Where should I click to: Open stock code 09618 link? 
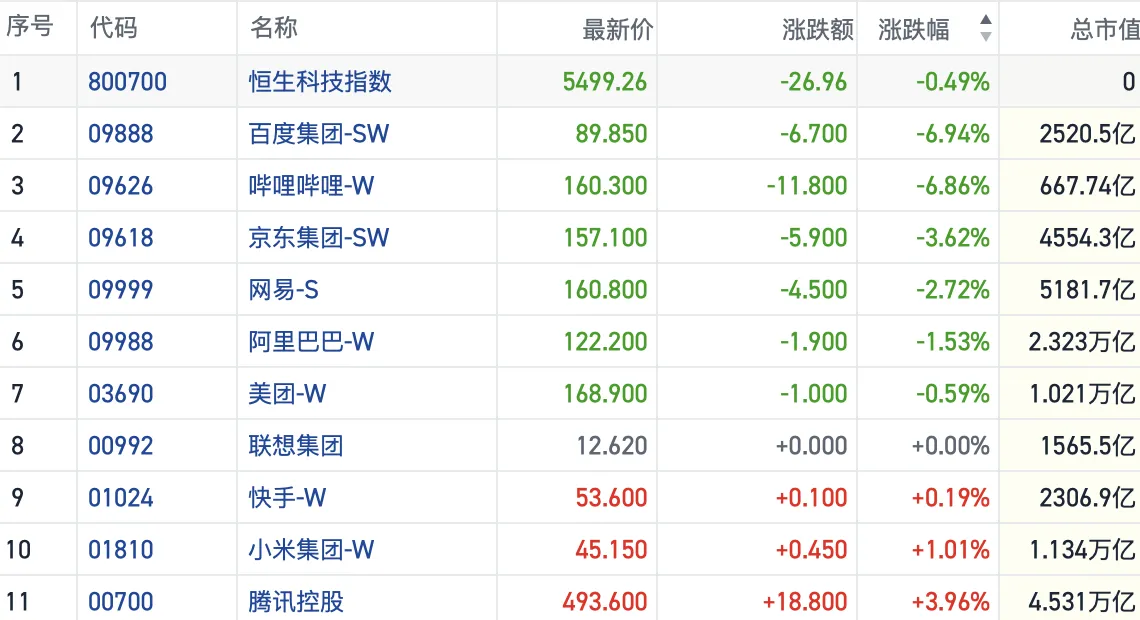tap(121, 238)
